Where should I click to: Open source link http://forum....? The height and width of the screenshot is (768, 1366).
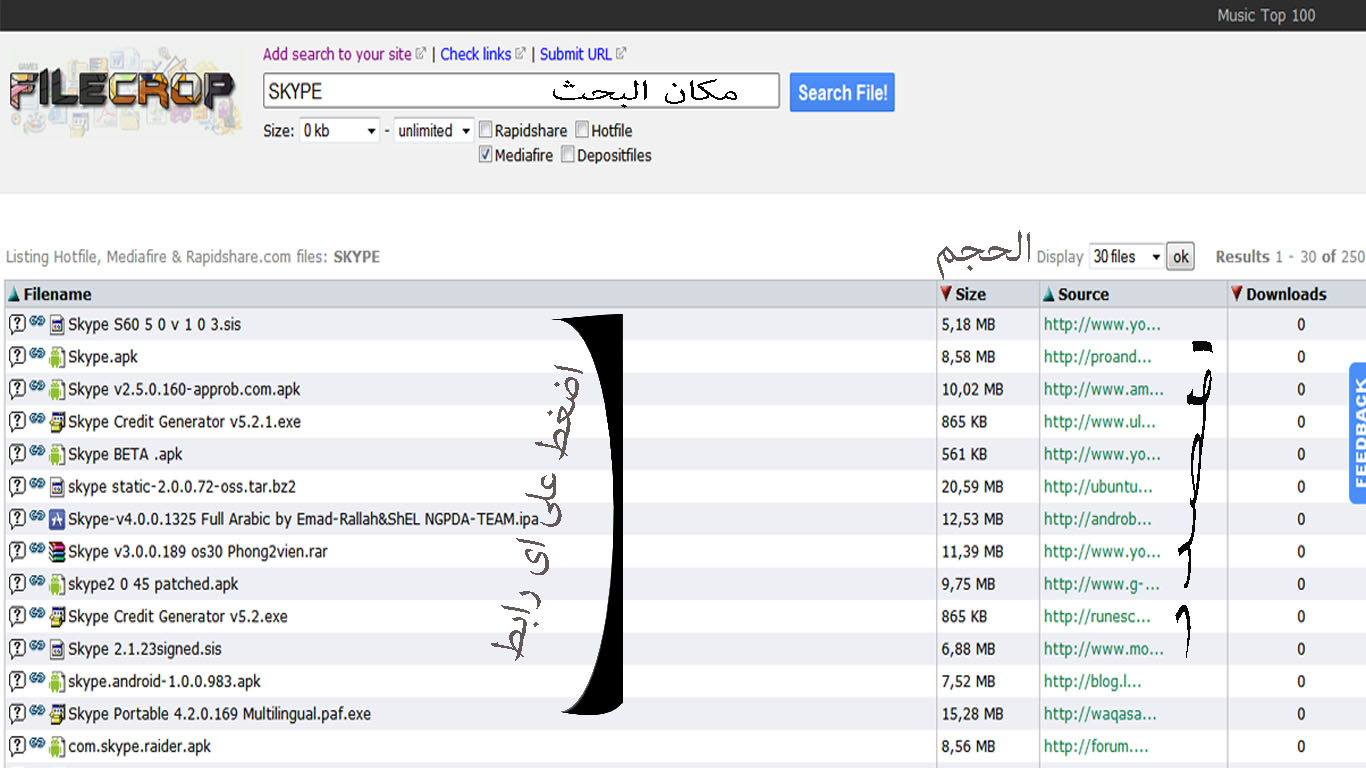click(1096, 746)
